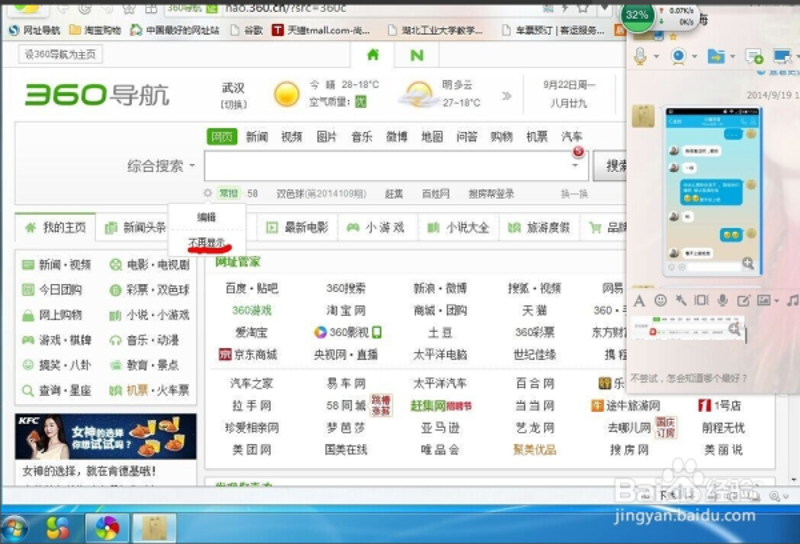Open dropdown arrow next to send file icon
This screenshot has height=544, width=800.
[733, 57]
